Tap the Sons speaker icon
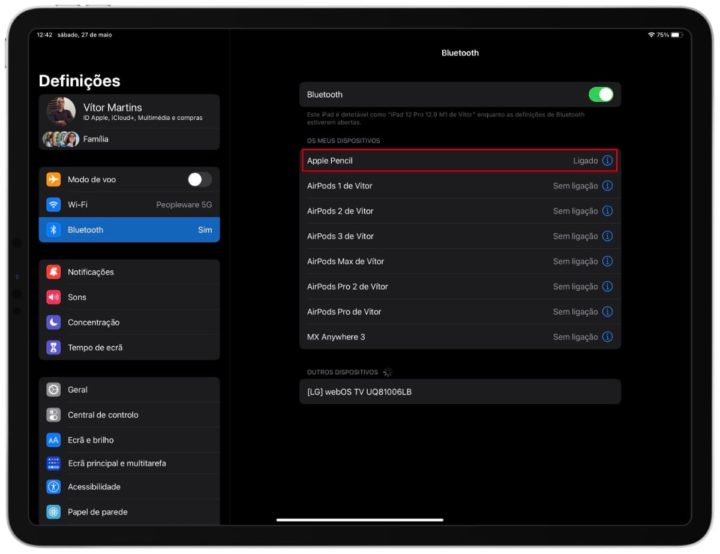Image resolution: width=720 pixels, height=554 pixels. pyautogui.click(x=53, y=297)
